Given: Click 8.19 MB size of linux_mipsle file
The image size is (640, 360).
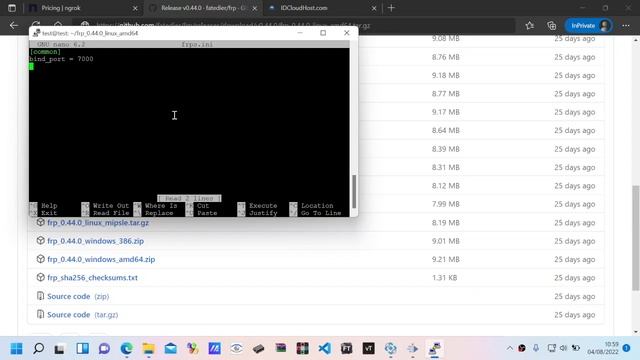Looking at the screenshot, I should click(446, 223).
